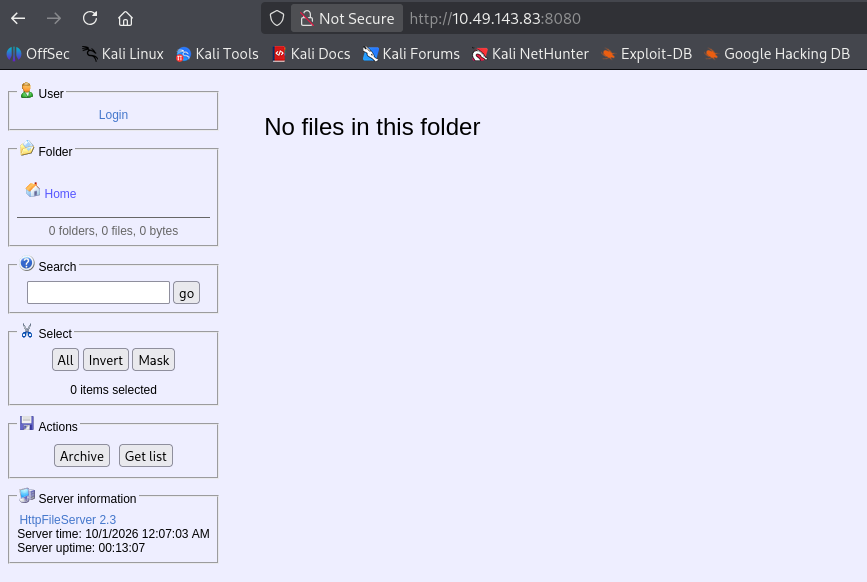Viewport: 867px width, 582px height.
Task: Open the Kali Tools bookmark
Action: pyautogui.click(x=217, y=54)
